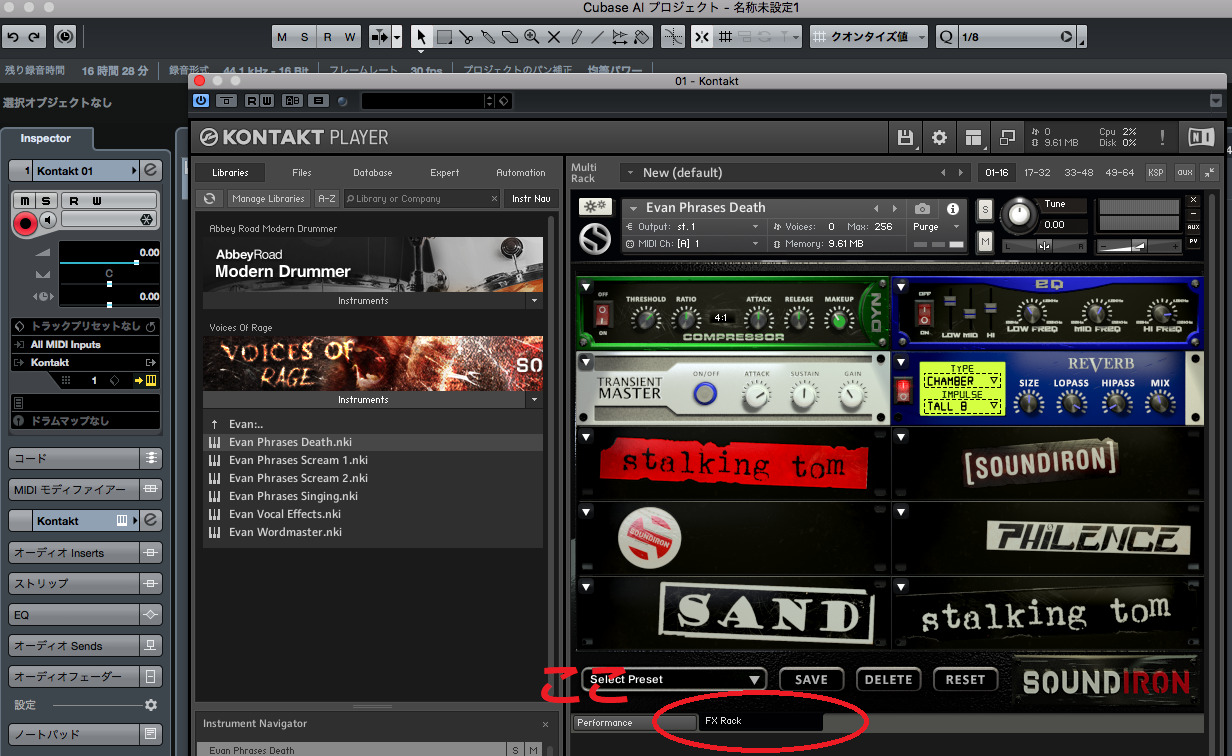Open Kontakt save/load disk menu
The height and width of the screenshot is (756, 1232).
coord(906,138)
